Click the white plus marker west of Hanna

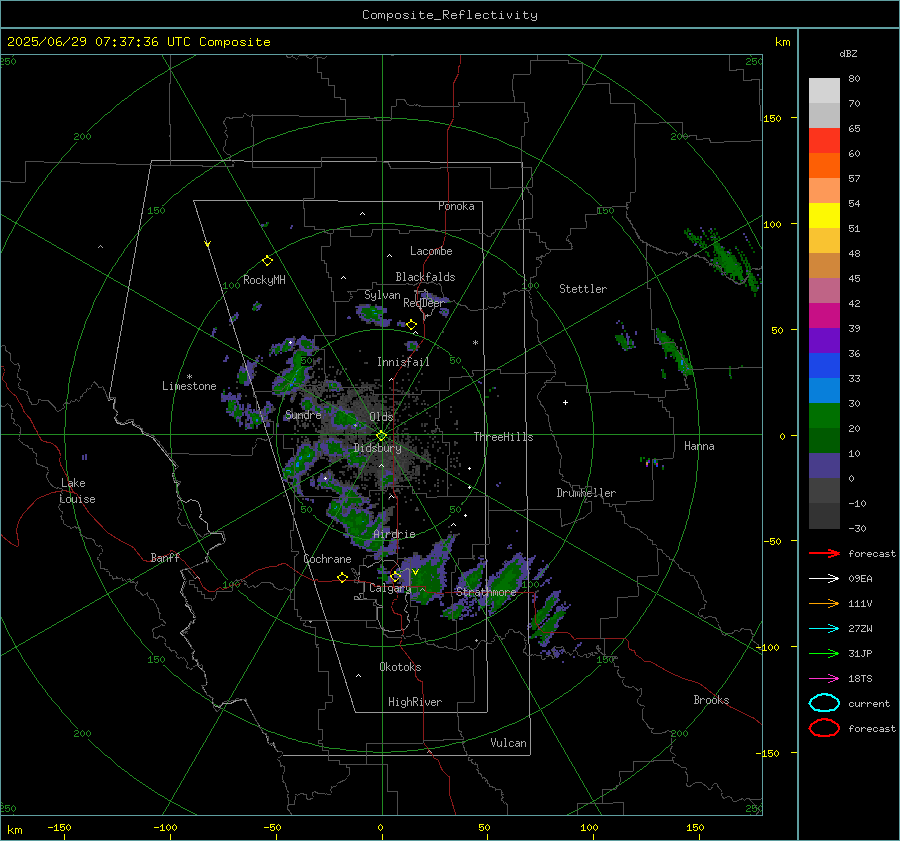coord(565,402)
